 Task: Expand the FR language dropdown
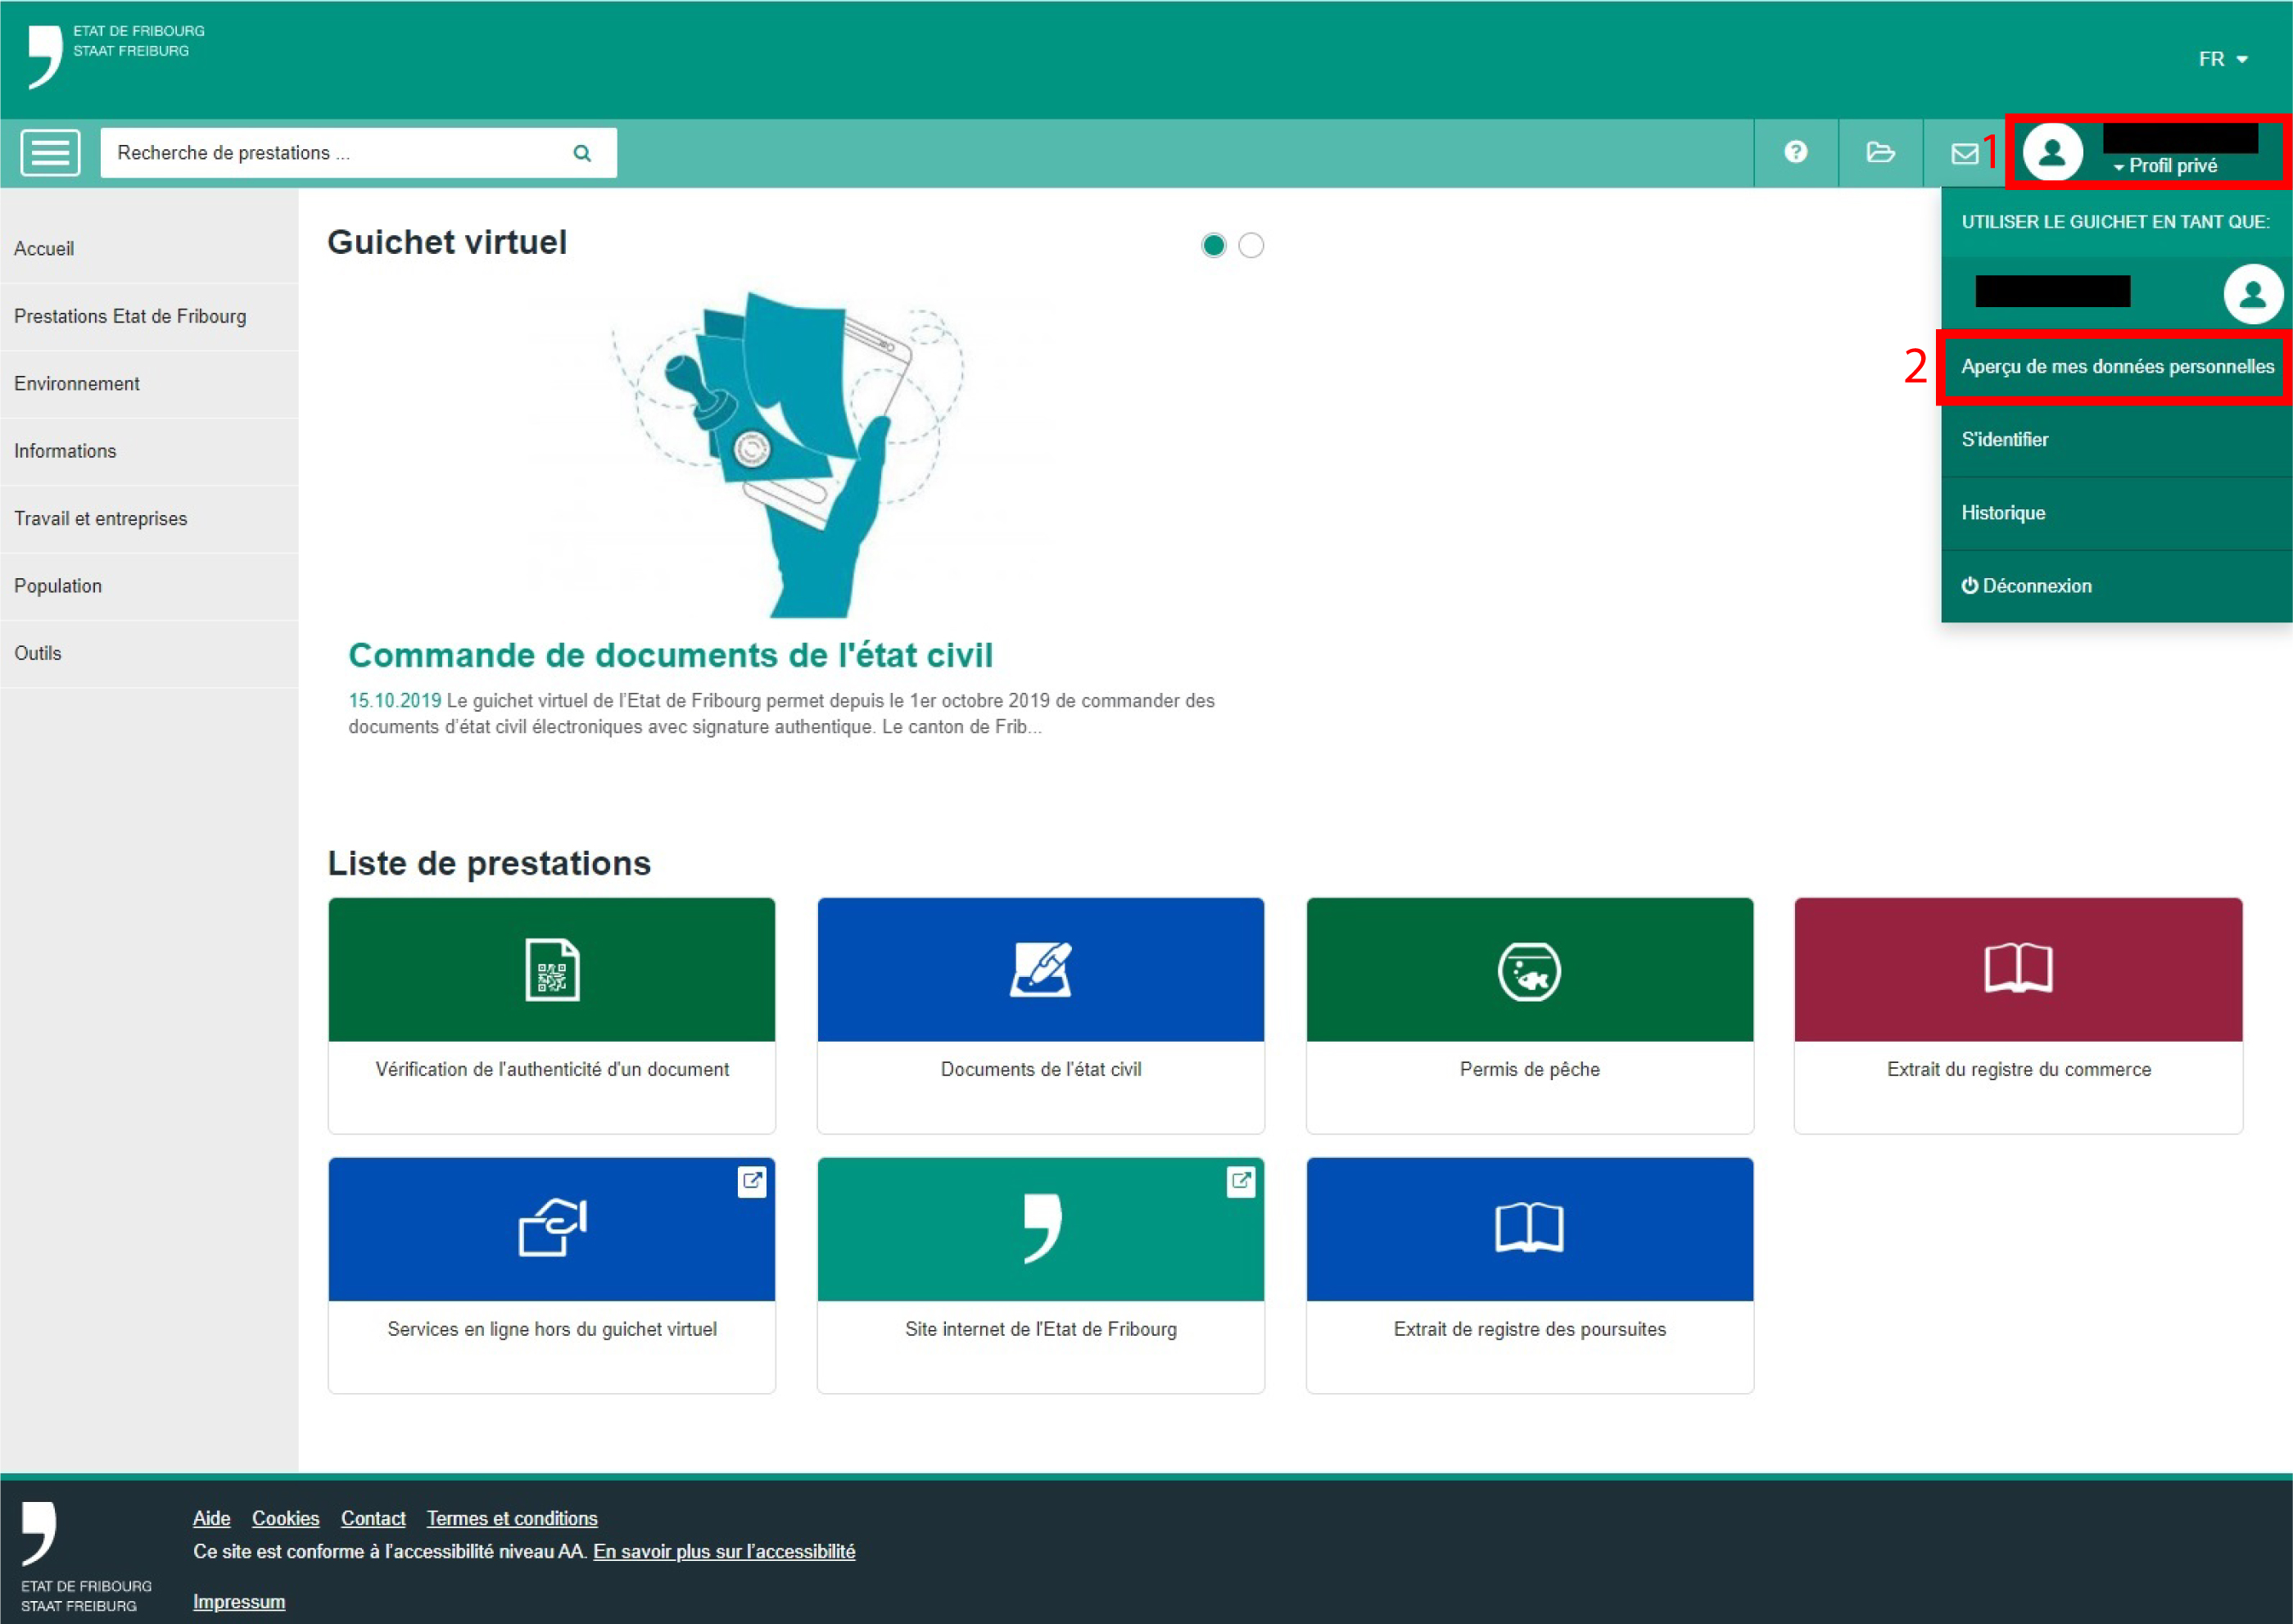(2222, 60)
